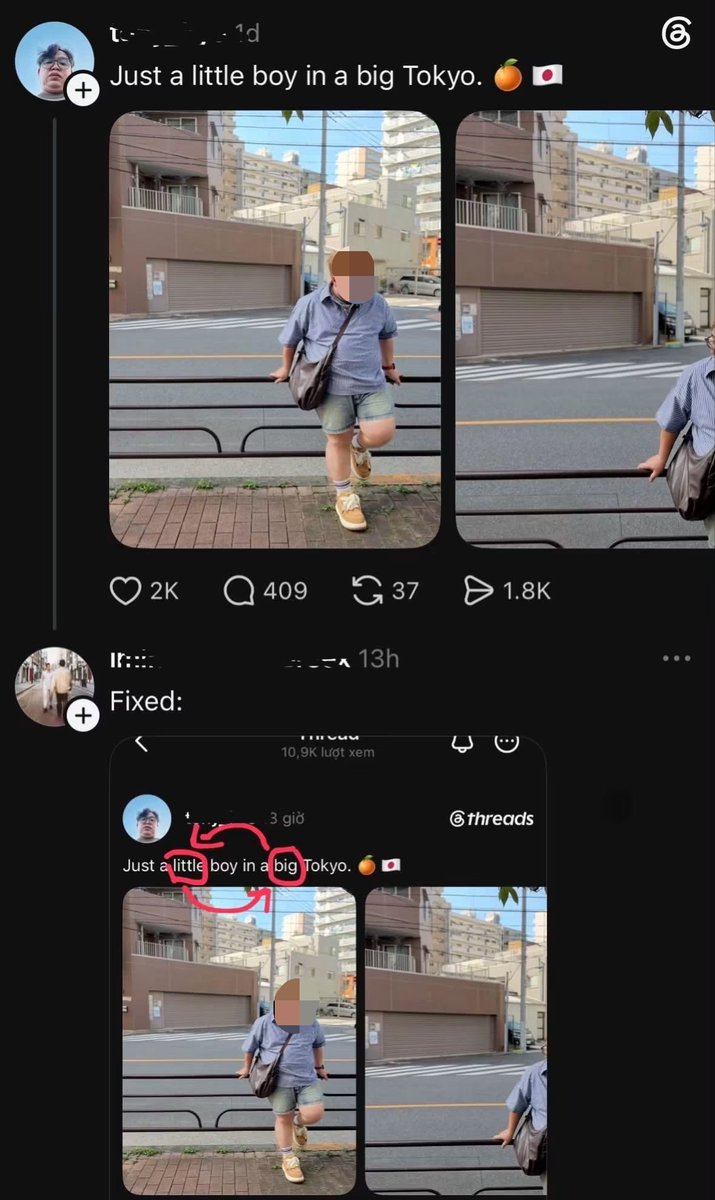715x1200 pixels.
Task: View second cropped street photo in the post
Action: coord(585,329)
